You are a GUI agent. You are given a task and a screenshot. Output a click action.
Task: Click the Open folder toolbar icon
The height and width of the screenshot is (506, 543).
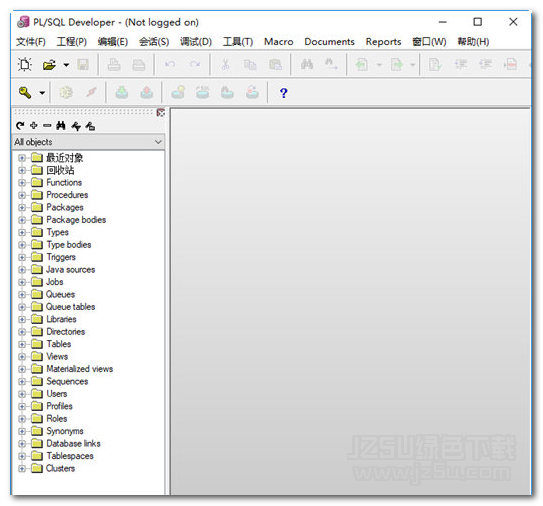[49, 65]
